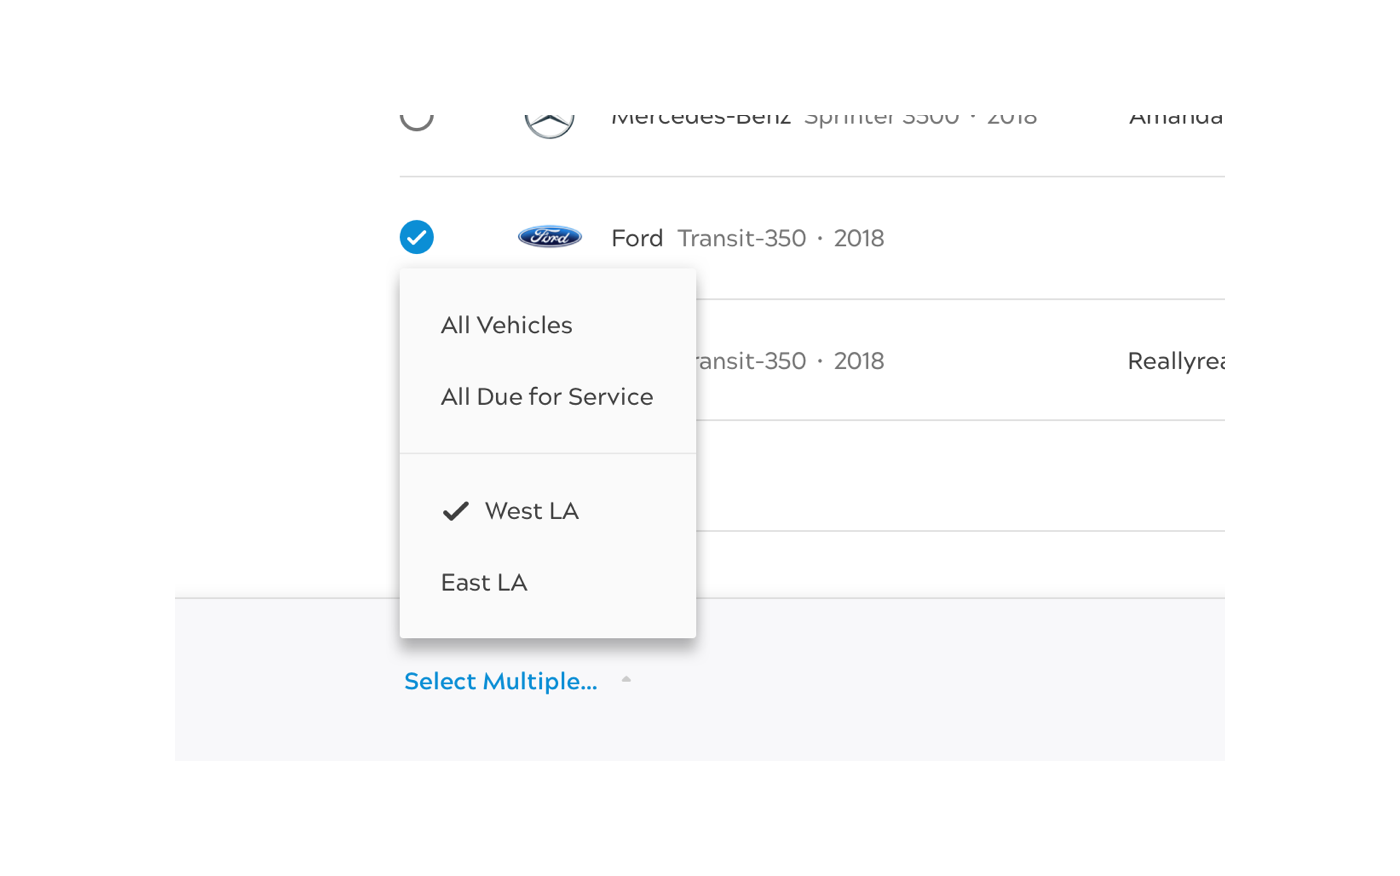This screenshot has height=876, width=1400.
Task: Uncheck the selected Ford Transit-350 row
Action: (417, 237)
